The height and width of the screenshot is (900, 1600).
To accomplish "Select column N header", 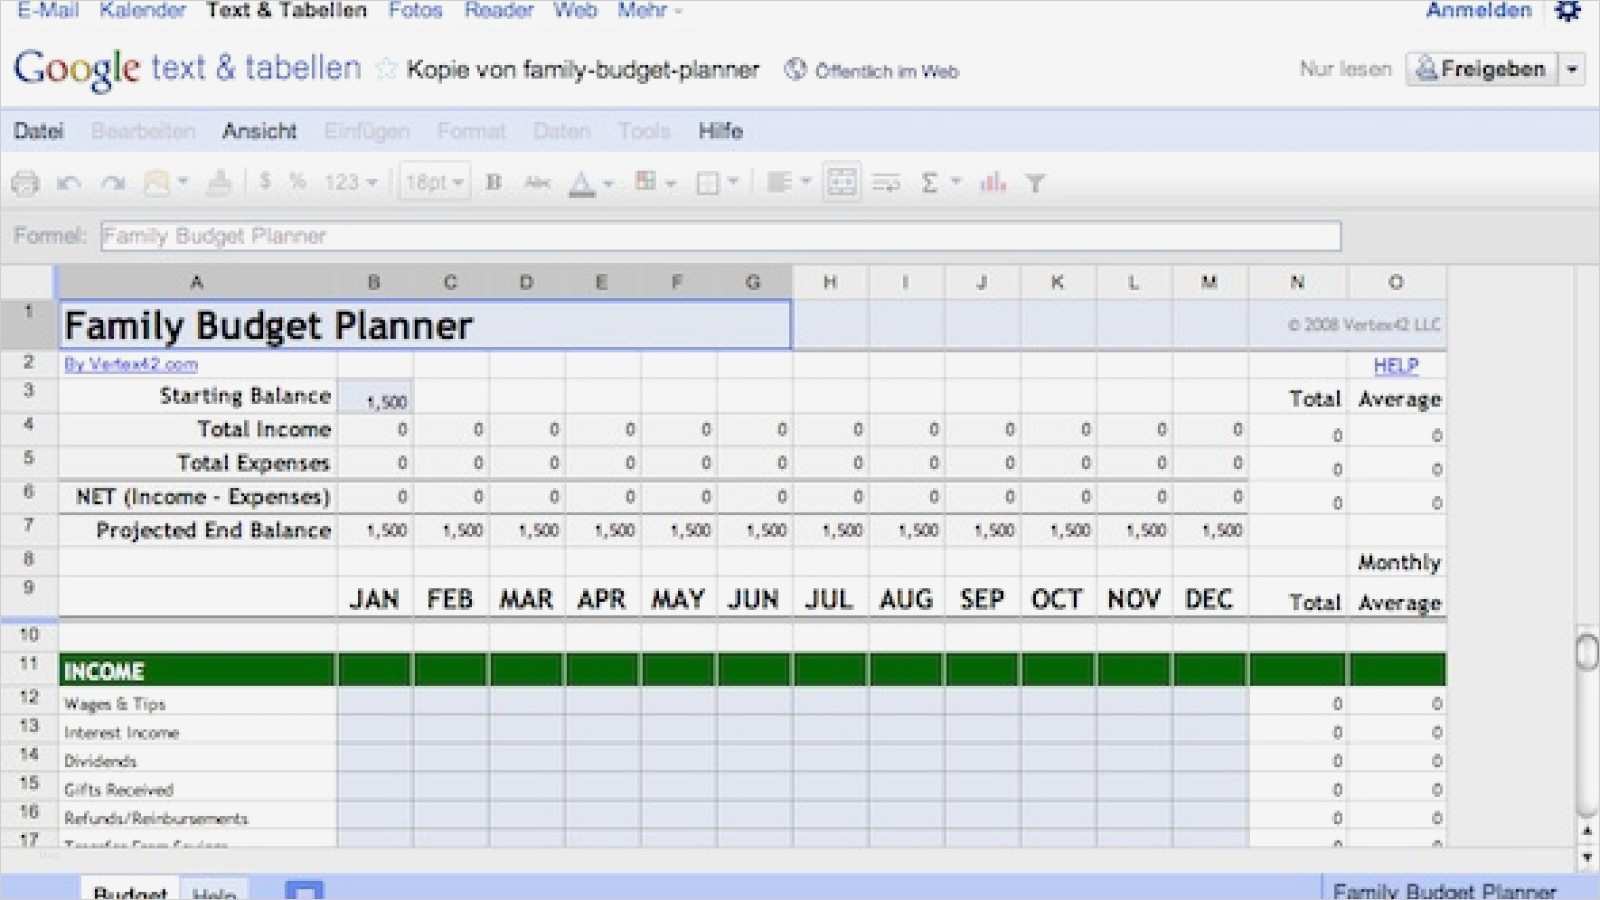I will point(1297,282).
